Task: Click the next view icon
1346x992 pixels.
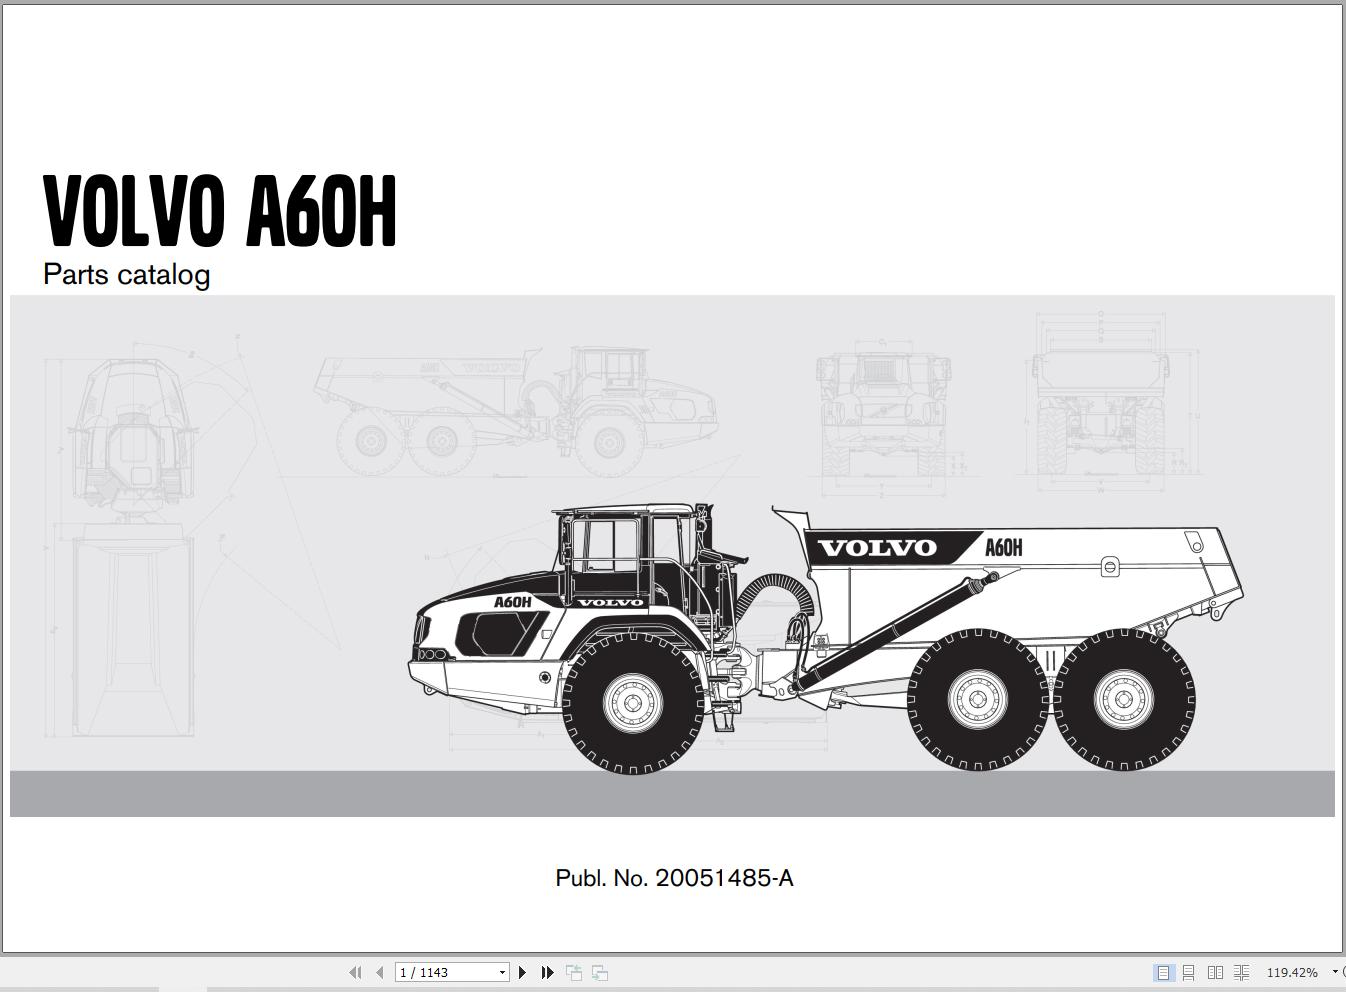Action: click(599, 972)
